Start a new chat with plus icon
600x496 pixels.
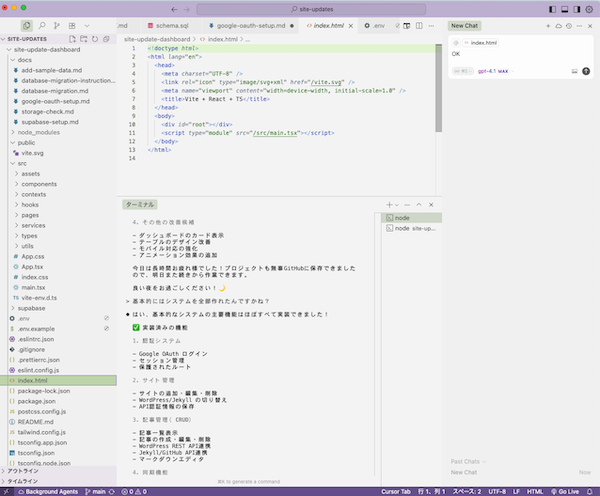tap(548, 26)
